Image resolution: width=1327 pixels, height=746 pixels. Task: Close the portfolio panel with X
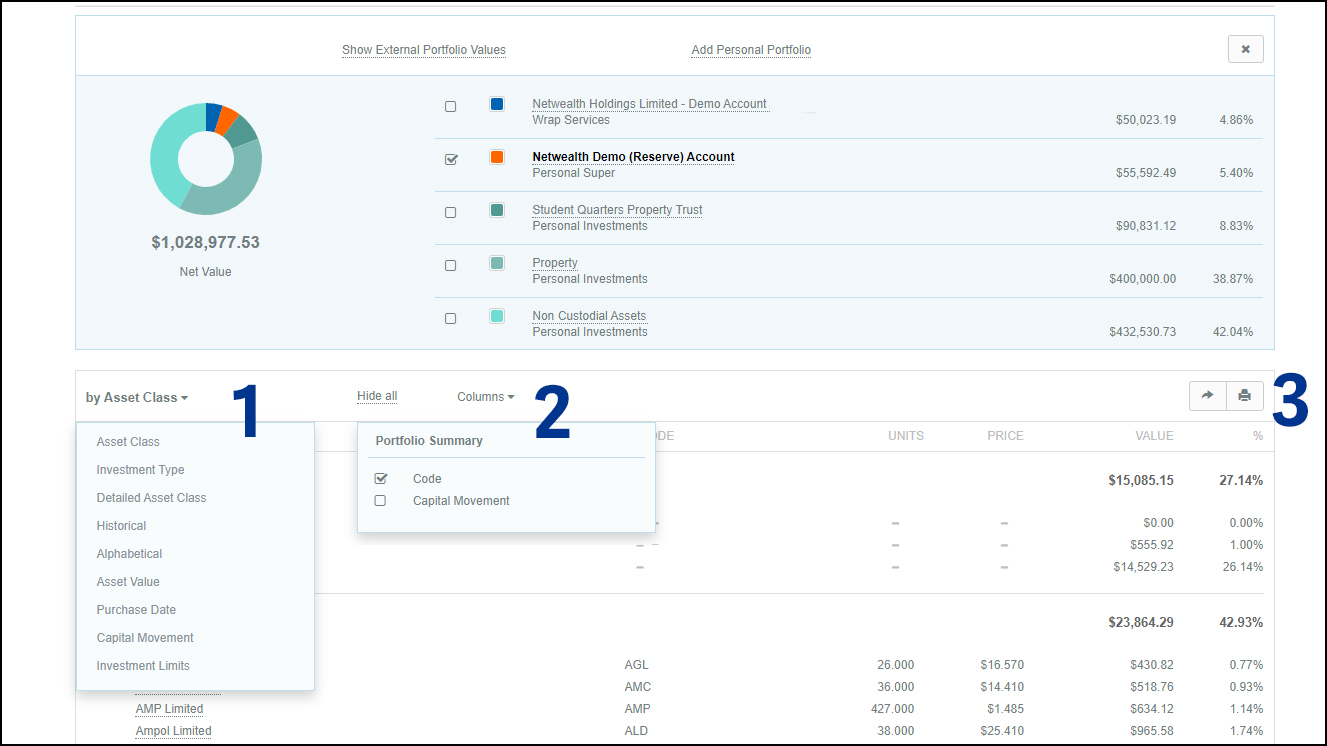pos(1245,49)
